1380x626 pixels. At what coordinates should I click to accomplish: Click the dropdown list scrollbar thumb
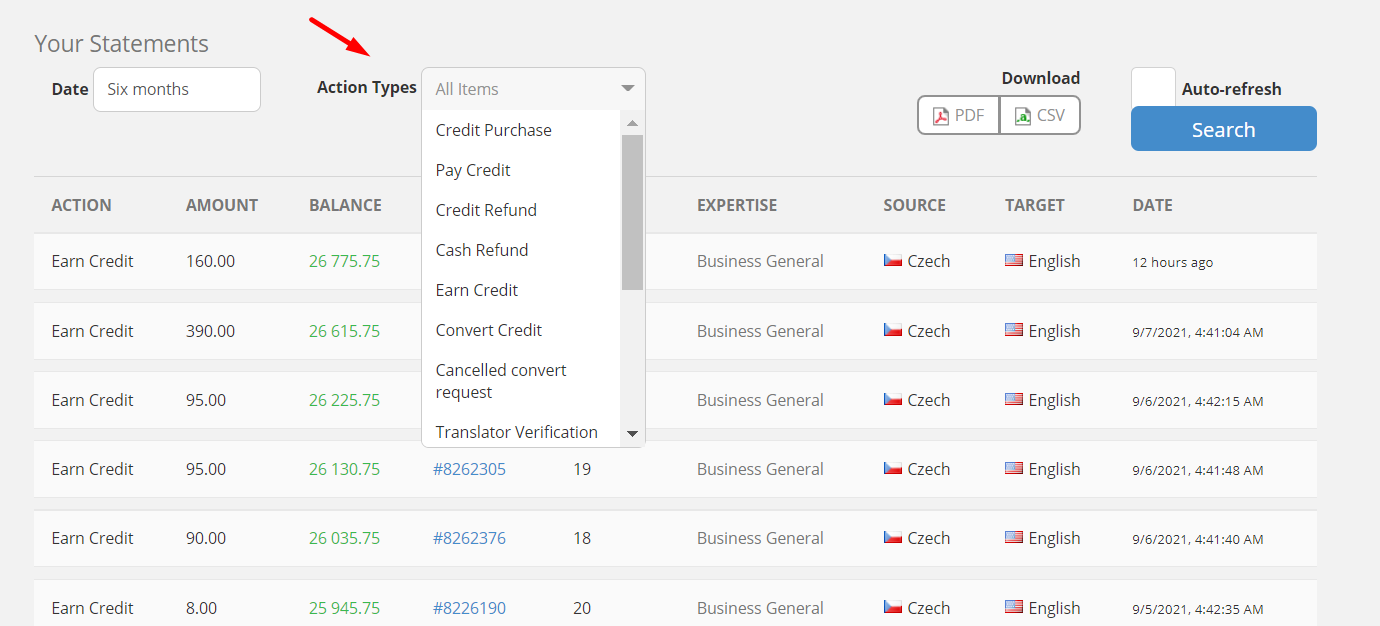pyautogui.click(x=632, y=212)
